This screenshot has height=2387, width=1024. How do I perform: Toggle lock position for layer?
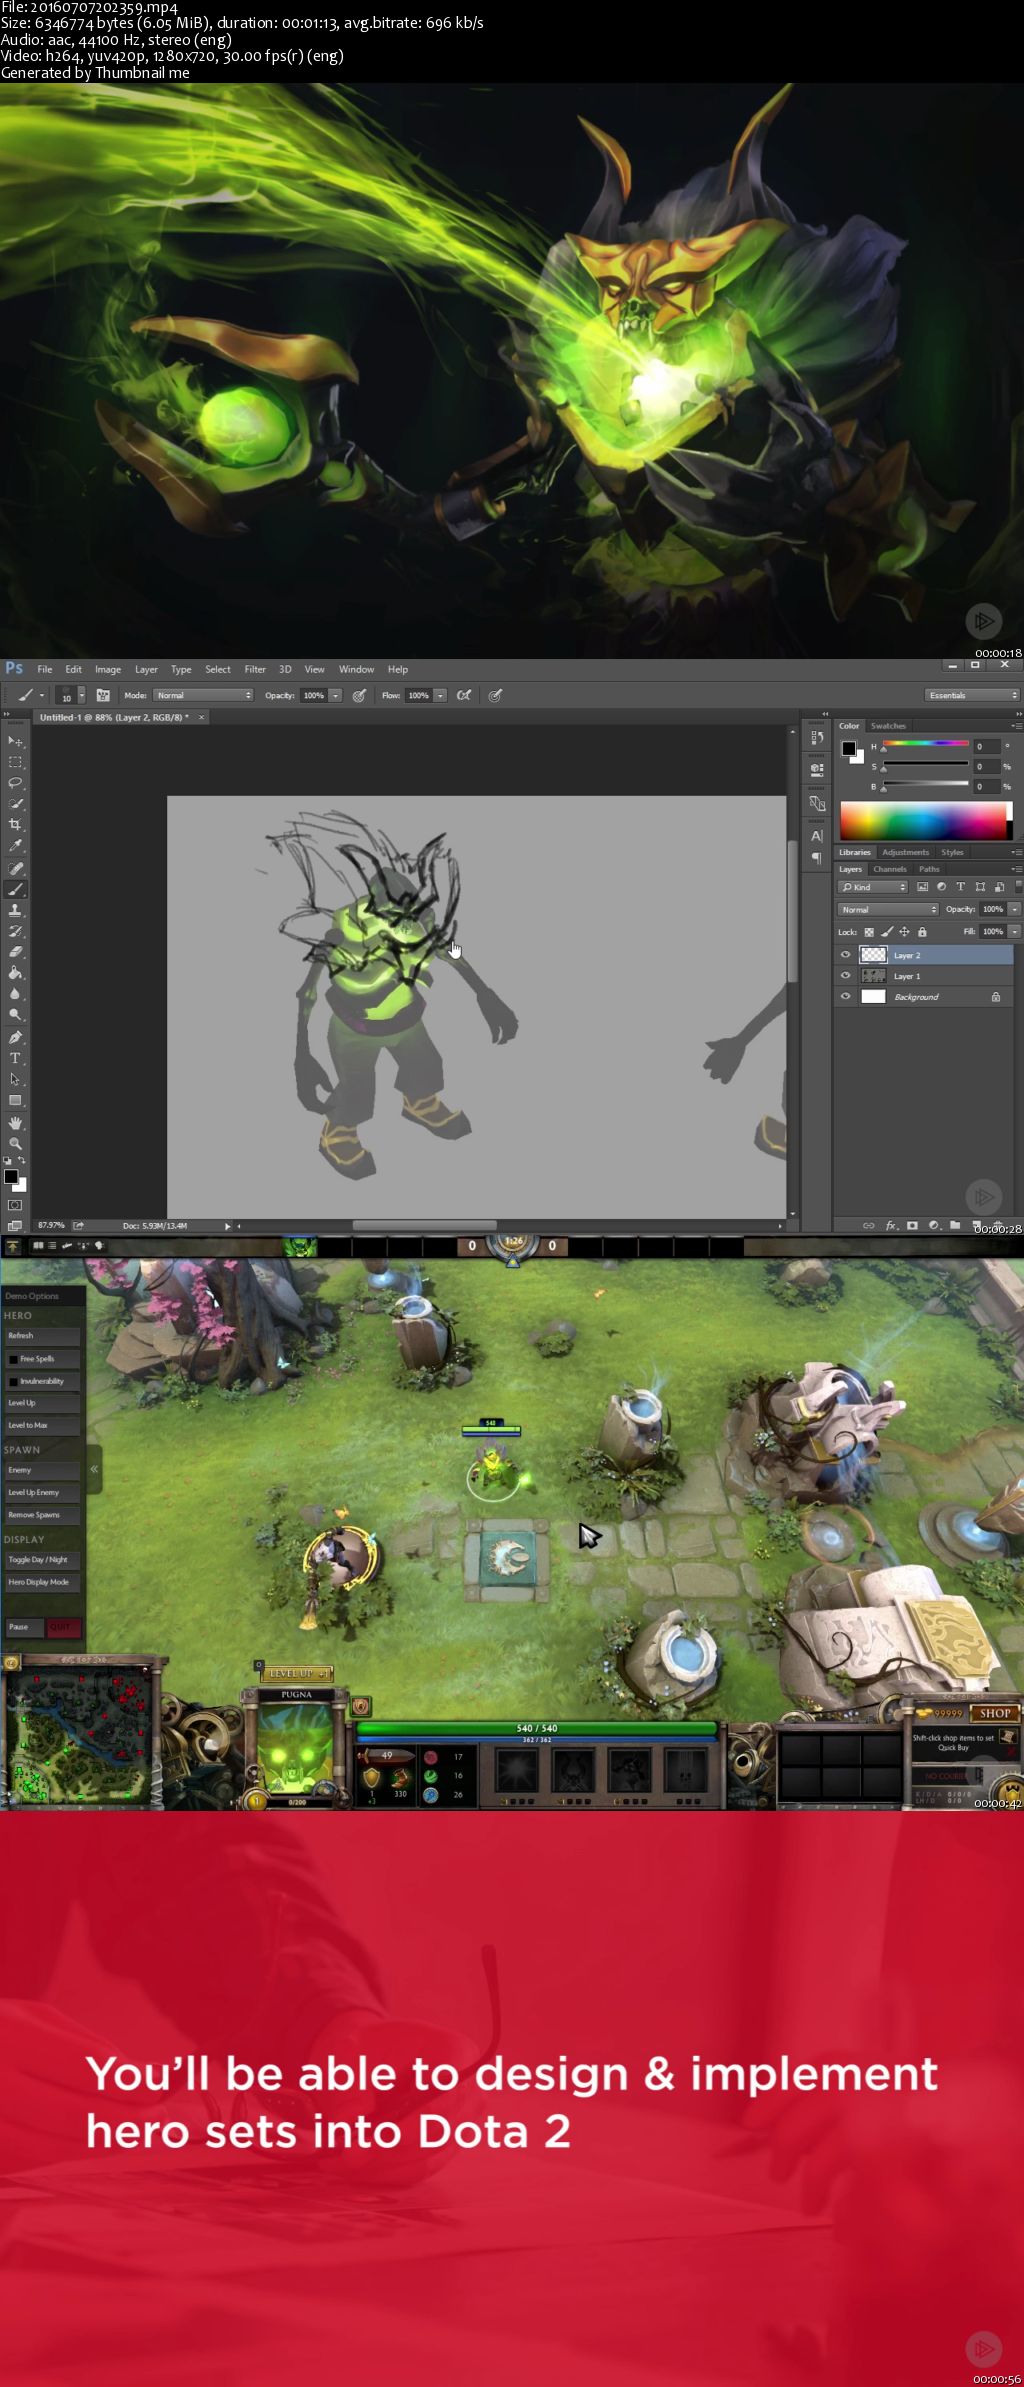coord(904,932)
